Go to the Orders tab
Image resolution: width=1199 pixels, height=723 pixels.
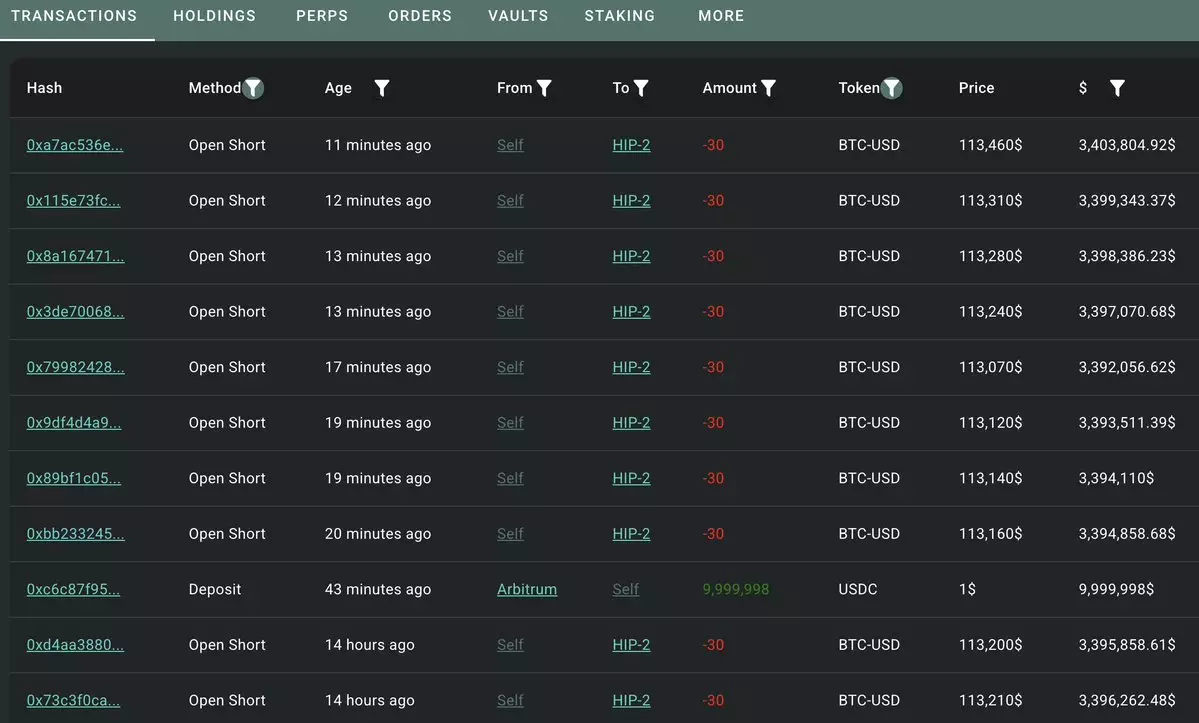point(420,16)
